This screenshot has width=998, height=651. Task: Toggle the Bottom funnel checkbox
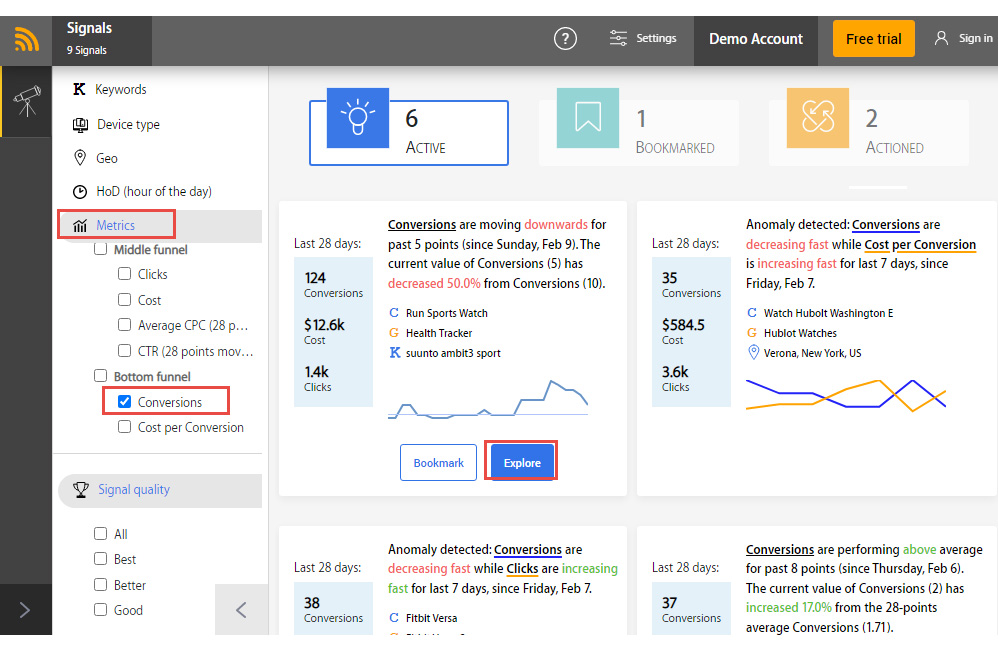[101, 375]
